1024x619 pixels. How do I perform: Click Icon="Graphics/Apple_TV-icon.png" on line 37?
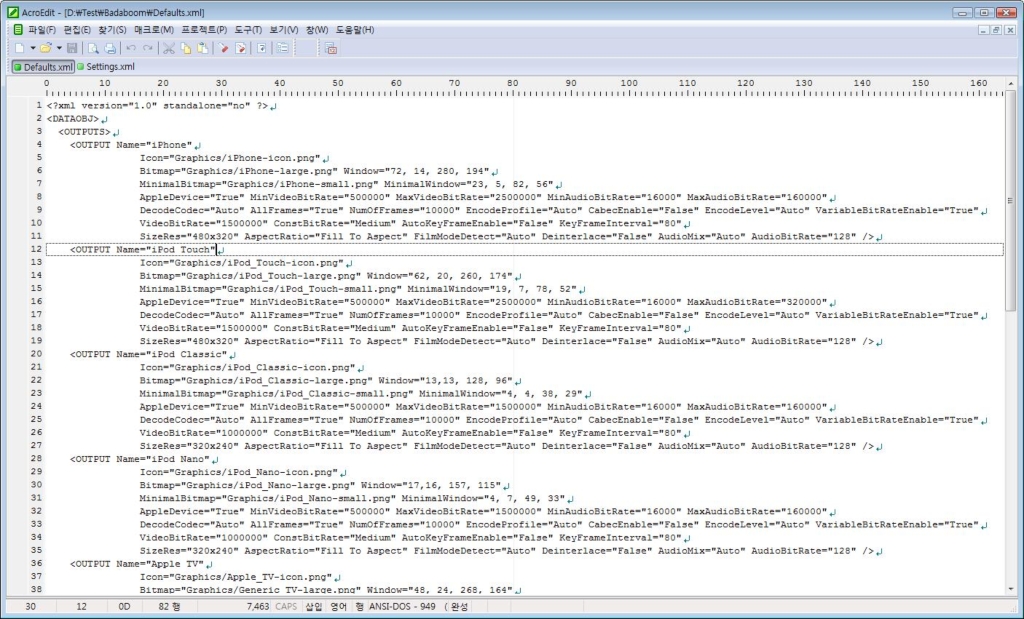(236, 577)
